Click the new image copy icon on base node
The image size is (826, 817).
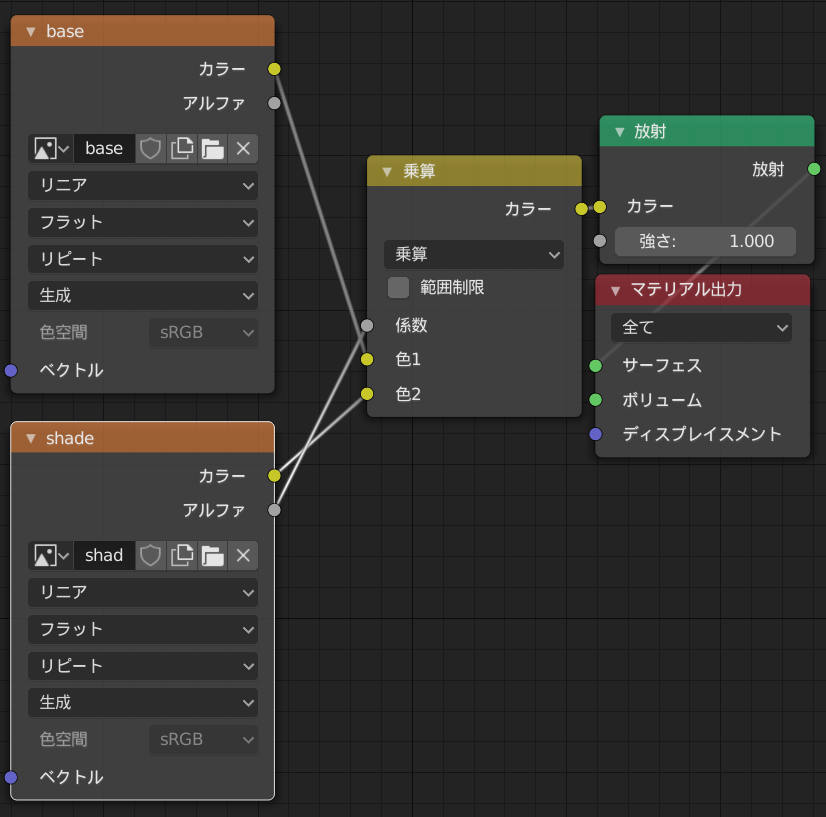click(182, 149)
